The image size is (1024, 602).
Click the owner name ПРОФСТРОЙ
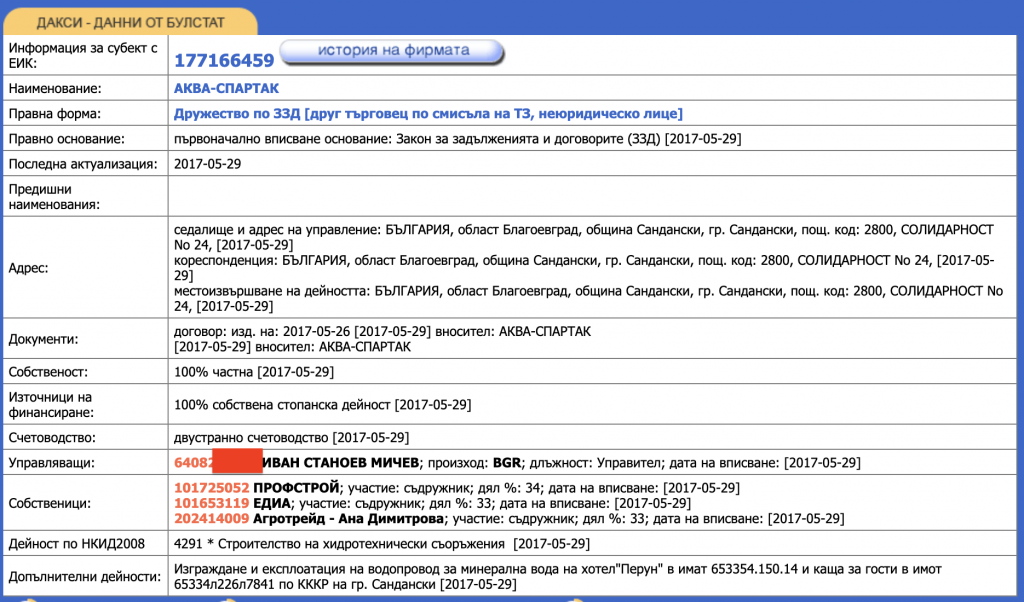[295, 488]
